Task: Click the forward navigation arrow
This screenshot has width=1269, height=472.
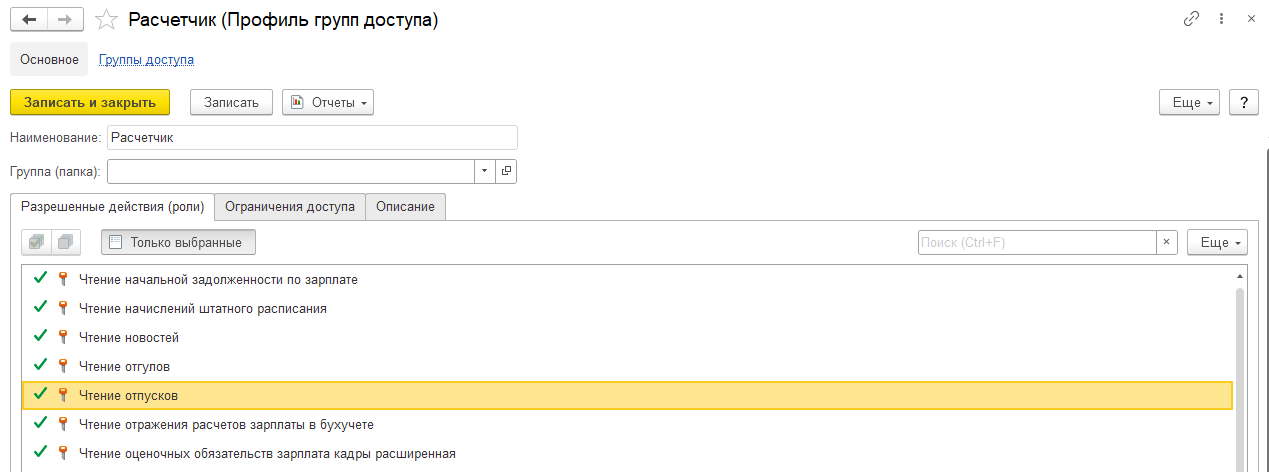Action: coord(65,20)
